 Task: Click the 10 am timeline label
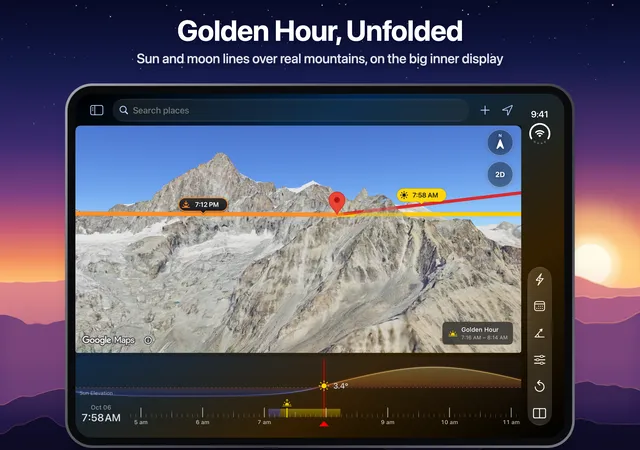[x=449, y=422]
